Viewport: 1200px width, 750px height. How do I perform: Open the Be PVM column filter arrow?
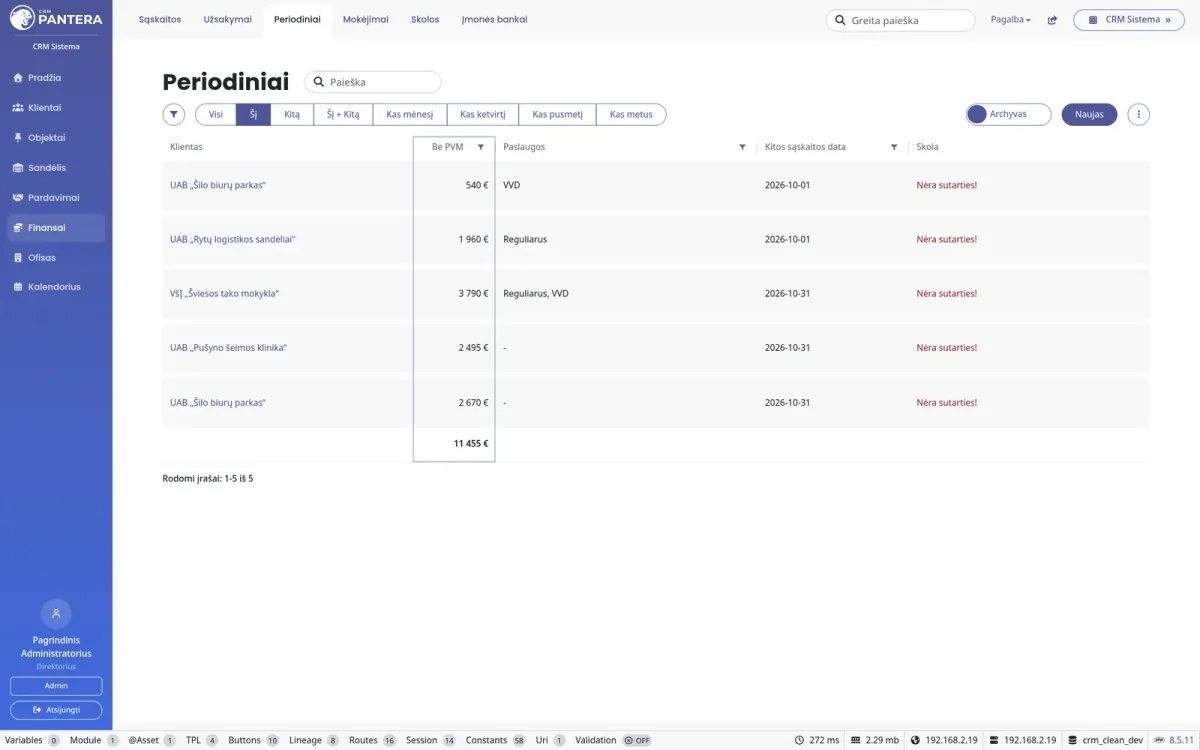[x=481, y=147]
